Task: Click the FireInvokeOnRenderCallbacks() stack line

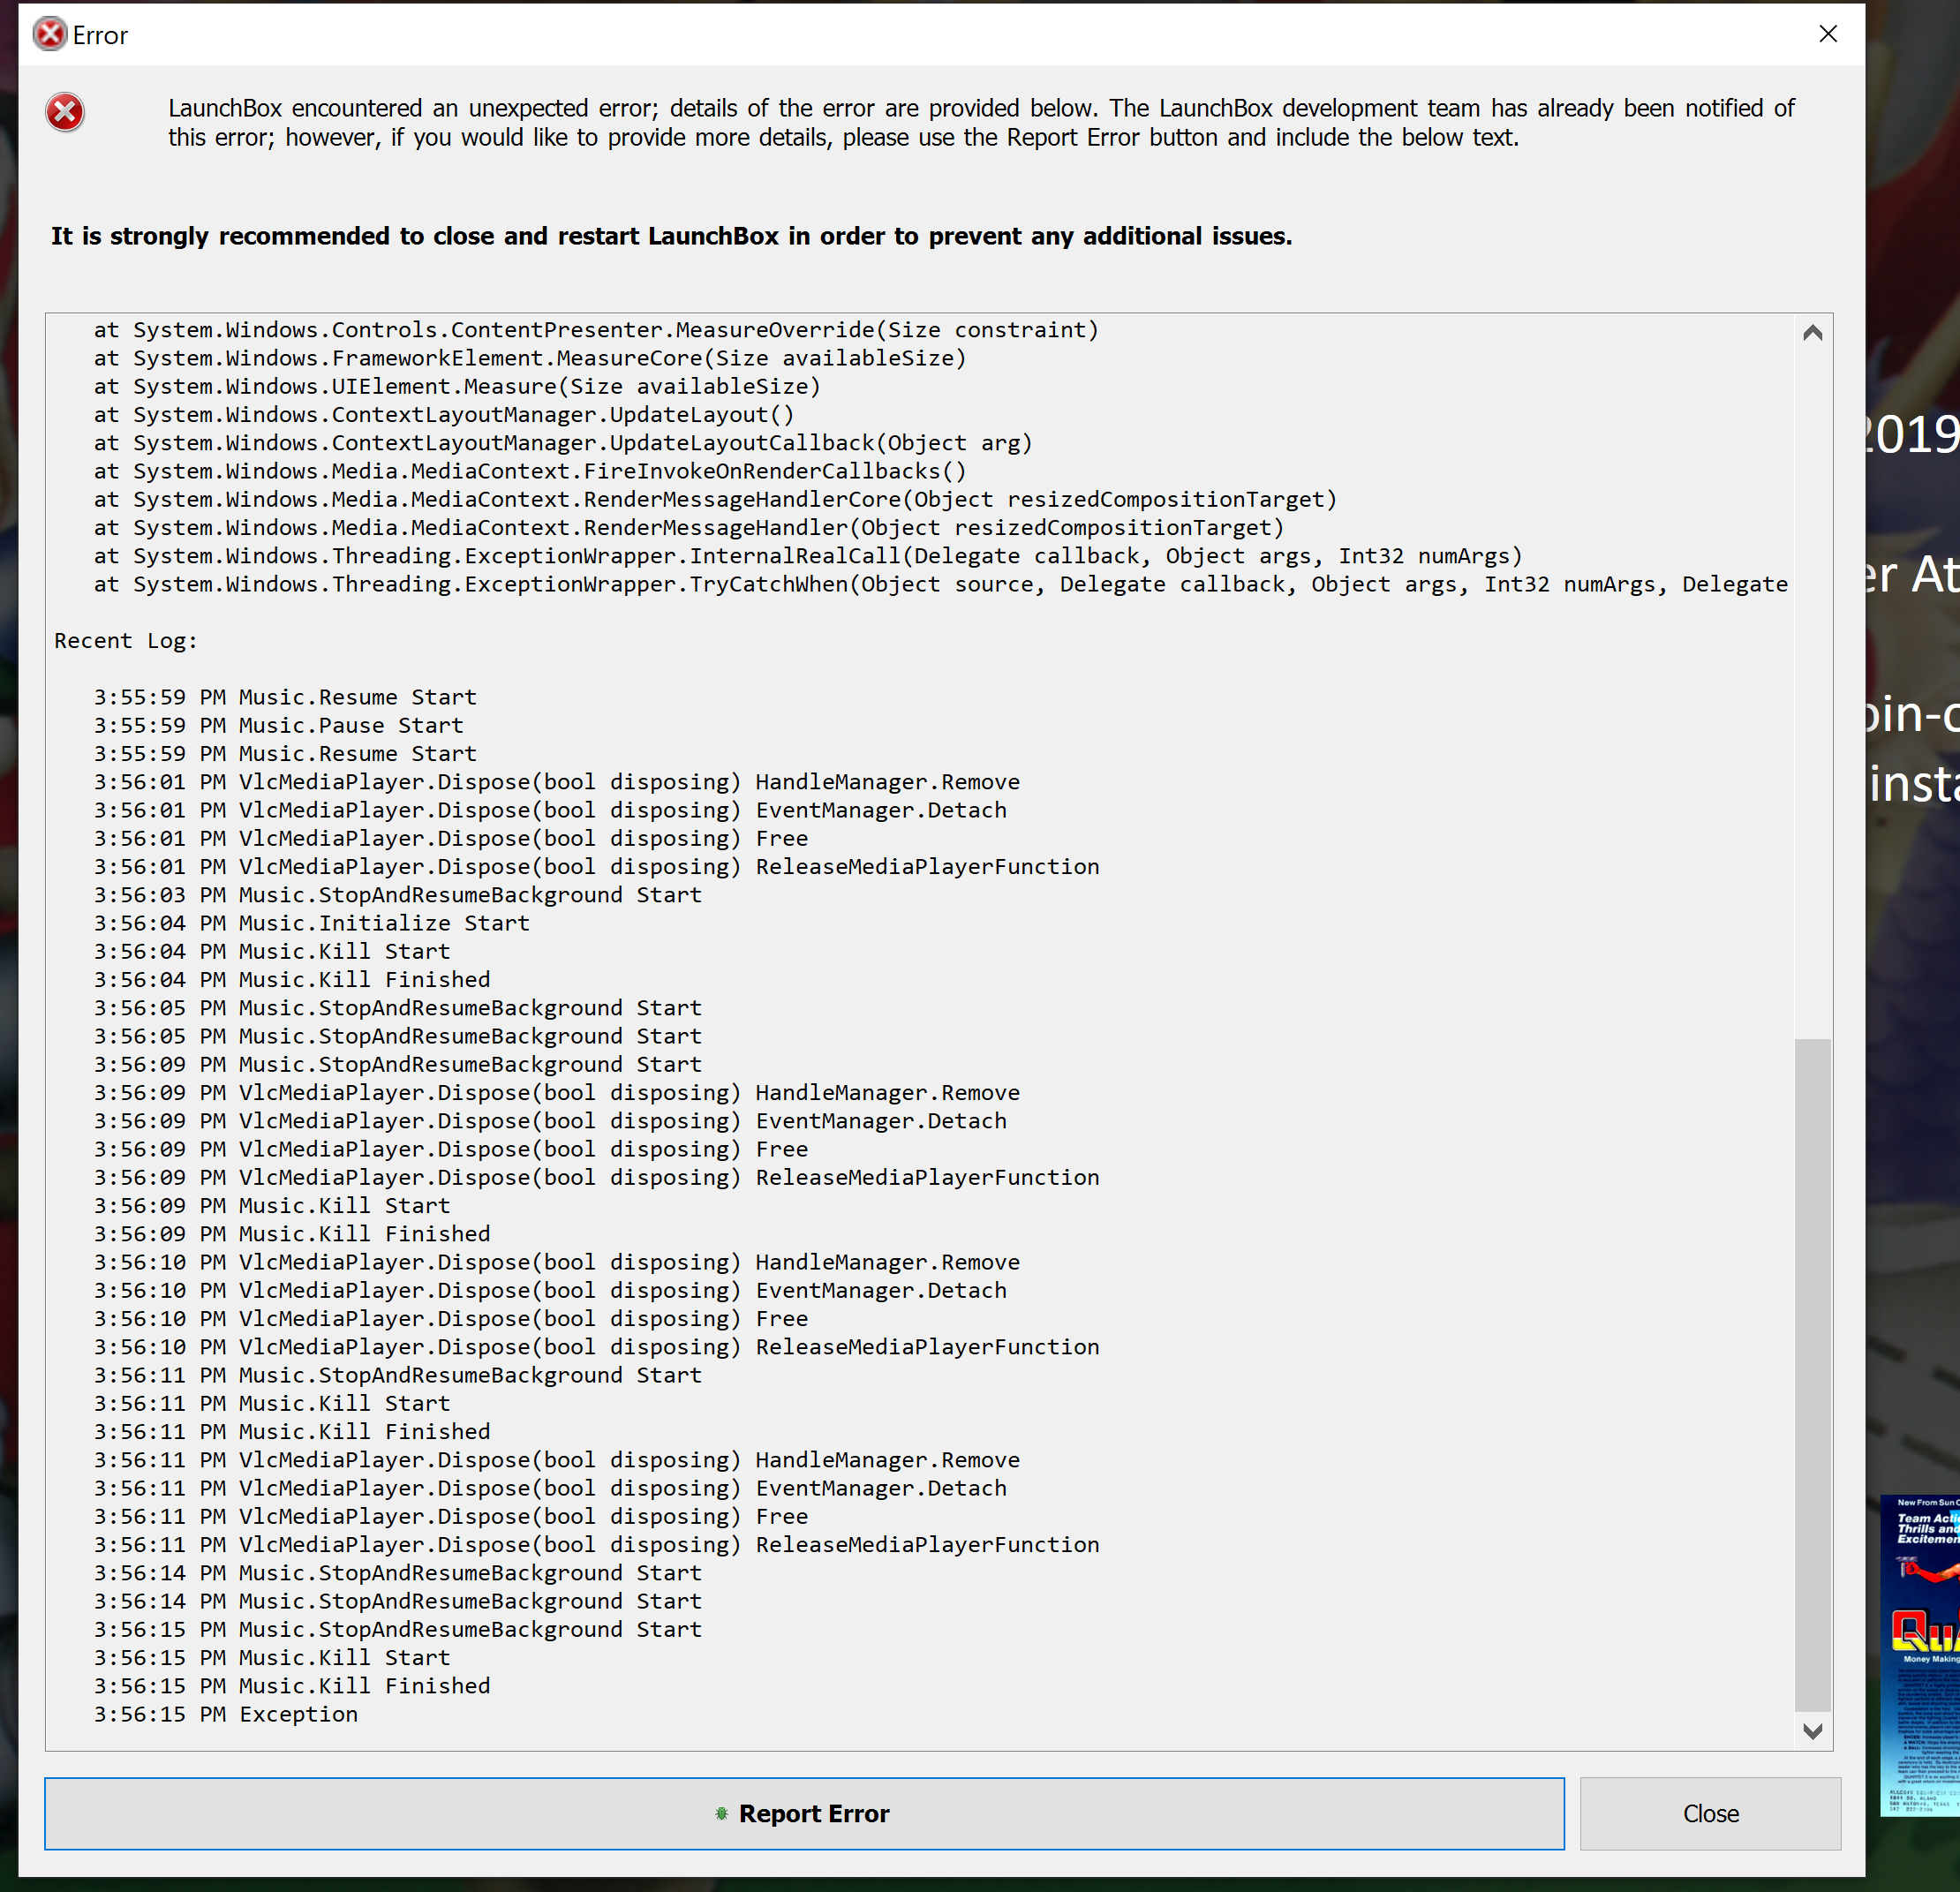Action: pyautogui.click(x=530, y=471)
